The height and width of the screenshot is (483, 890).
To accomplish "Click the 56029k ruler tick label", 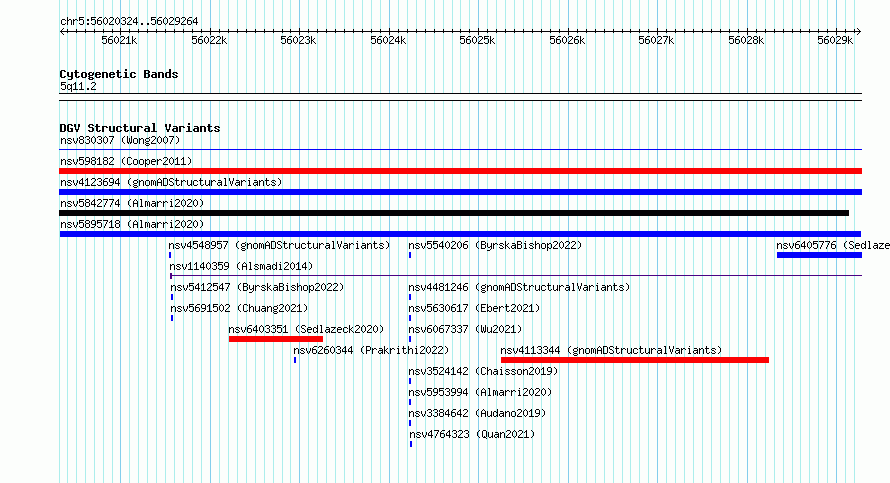I will pos(835,40).
